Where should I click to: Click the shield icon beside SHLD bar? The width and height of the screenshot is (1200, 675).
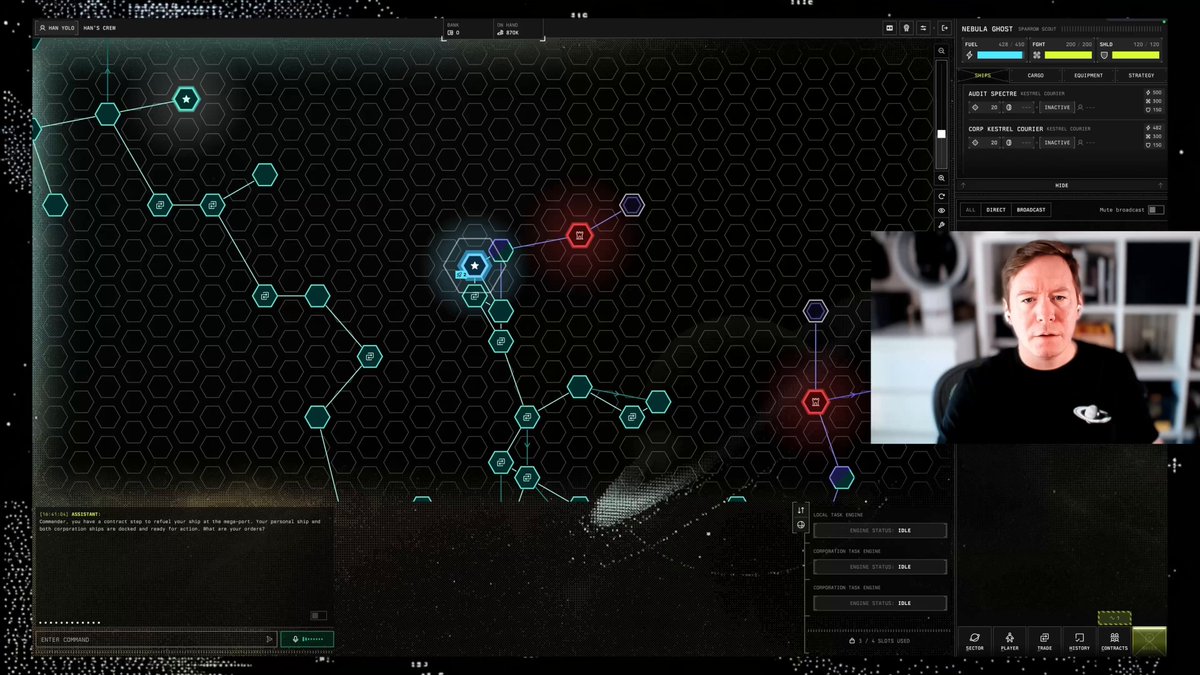click(x=1104, y=55)
